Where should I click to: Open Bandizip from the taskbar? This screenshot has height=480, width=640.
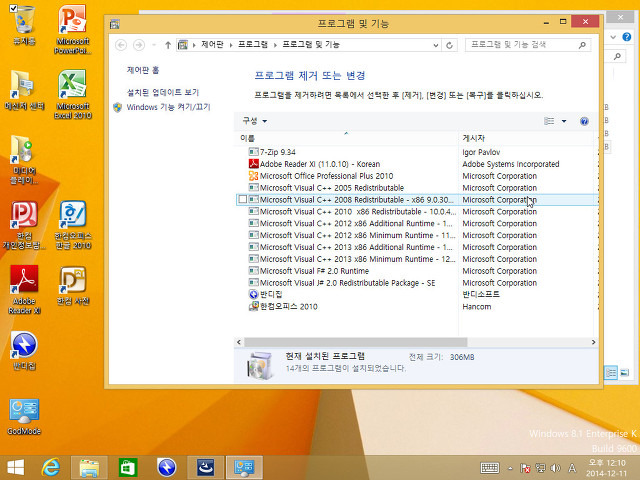click(x=167, y=467)
